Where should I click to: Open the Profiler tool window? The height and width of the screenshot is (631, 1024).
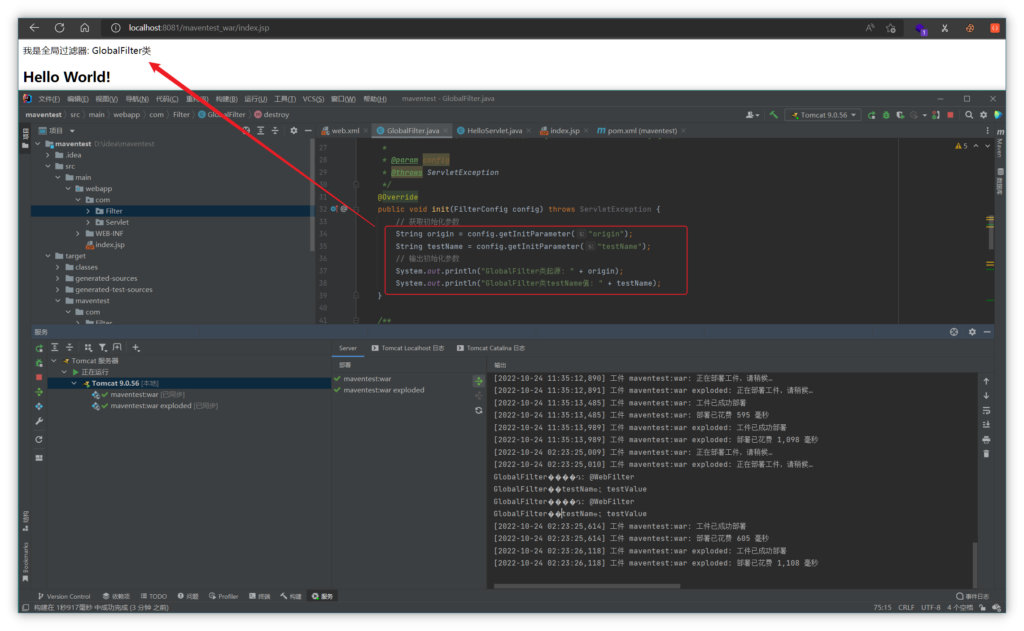[x=223, y=596]
